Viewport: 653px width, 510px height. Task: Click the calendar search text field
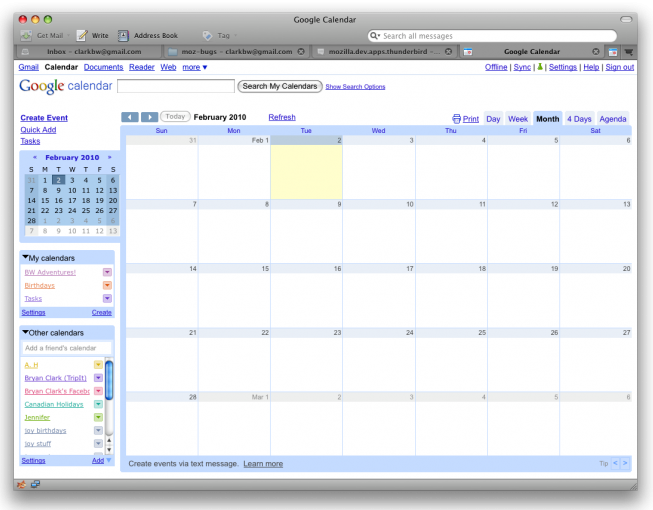(176, 86)
